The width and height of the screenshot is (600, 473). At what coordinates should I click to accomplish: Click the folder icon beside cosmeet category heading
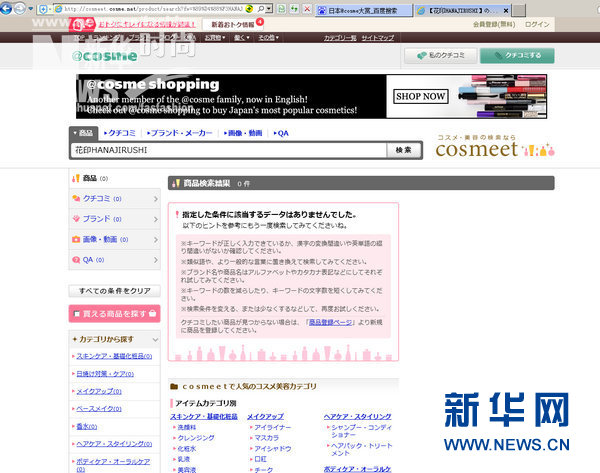pyautogui.click(x=174, y=387)
